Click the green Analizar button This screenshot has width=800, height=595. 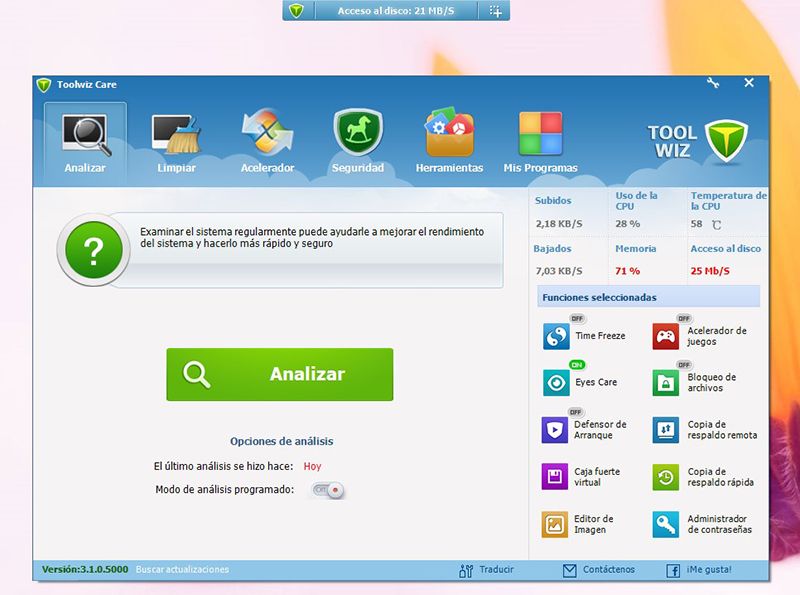pos(280,375)
